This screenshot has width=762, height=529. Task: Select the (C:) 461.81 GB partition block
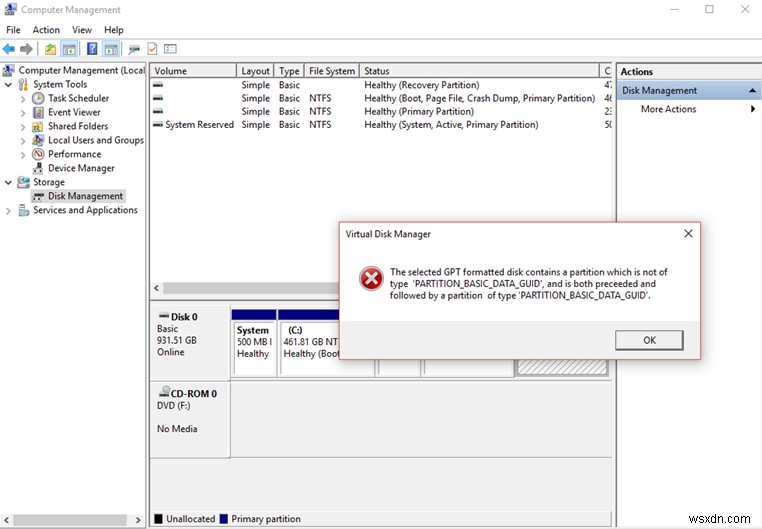point(309,342)
